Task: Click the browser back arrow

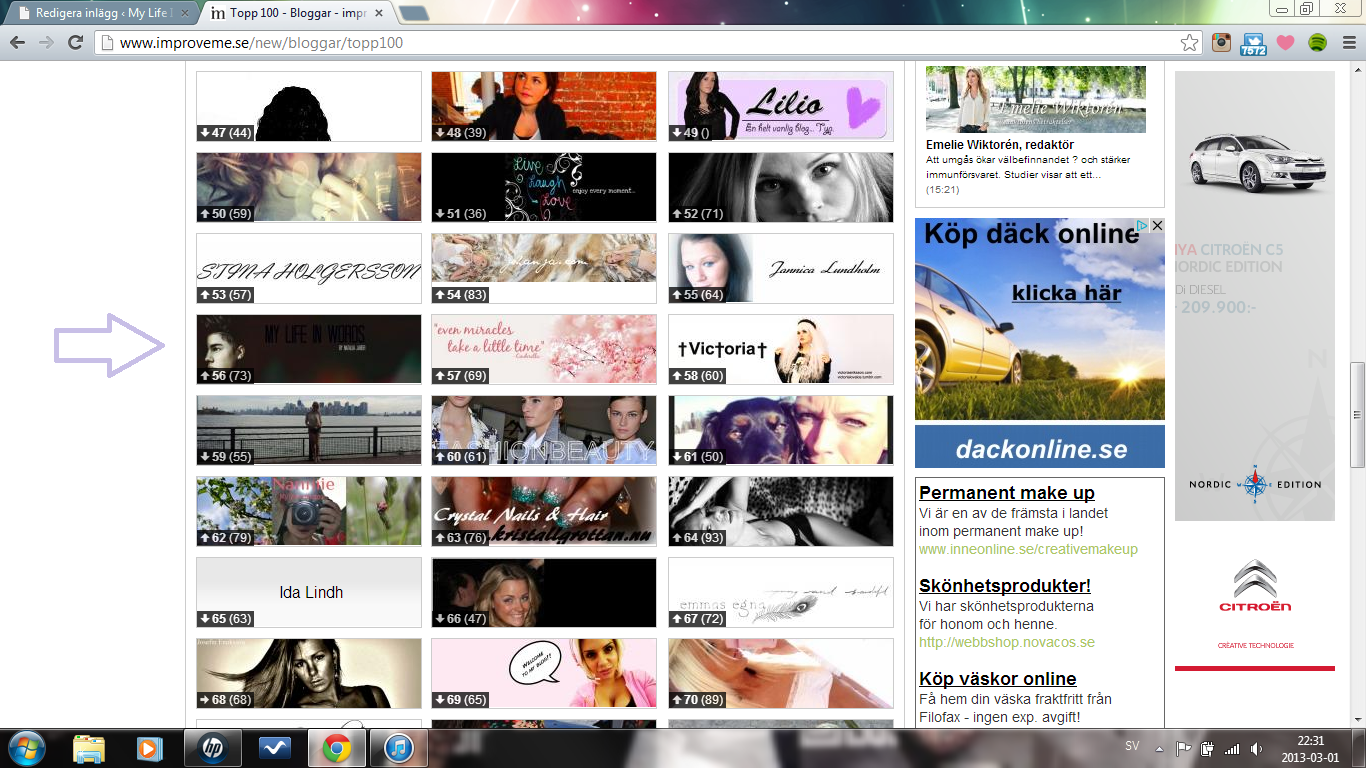Action: point(18,43)
